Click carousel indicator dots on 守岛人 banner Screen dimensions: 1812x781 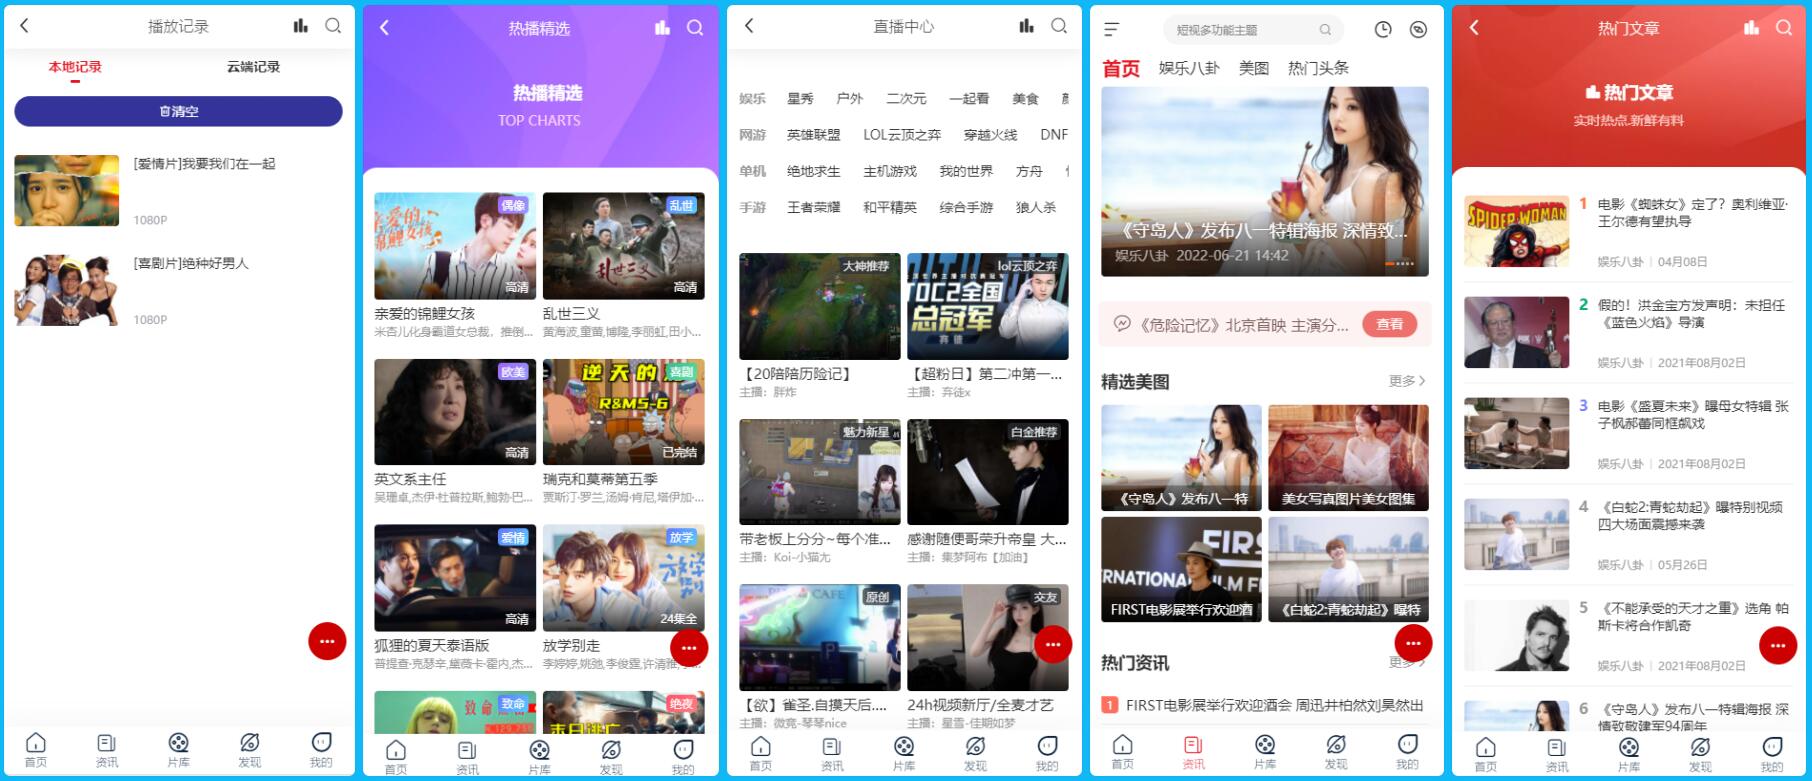[x=1399, y=264]
